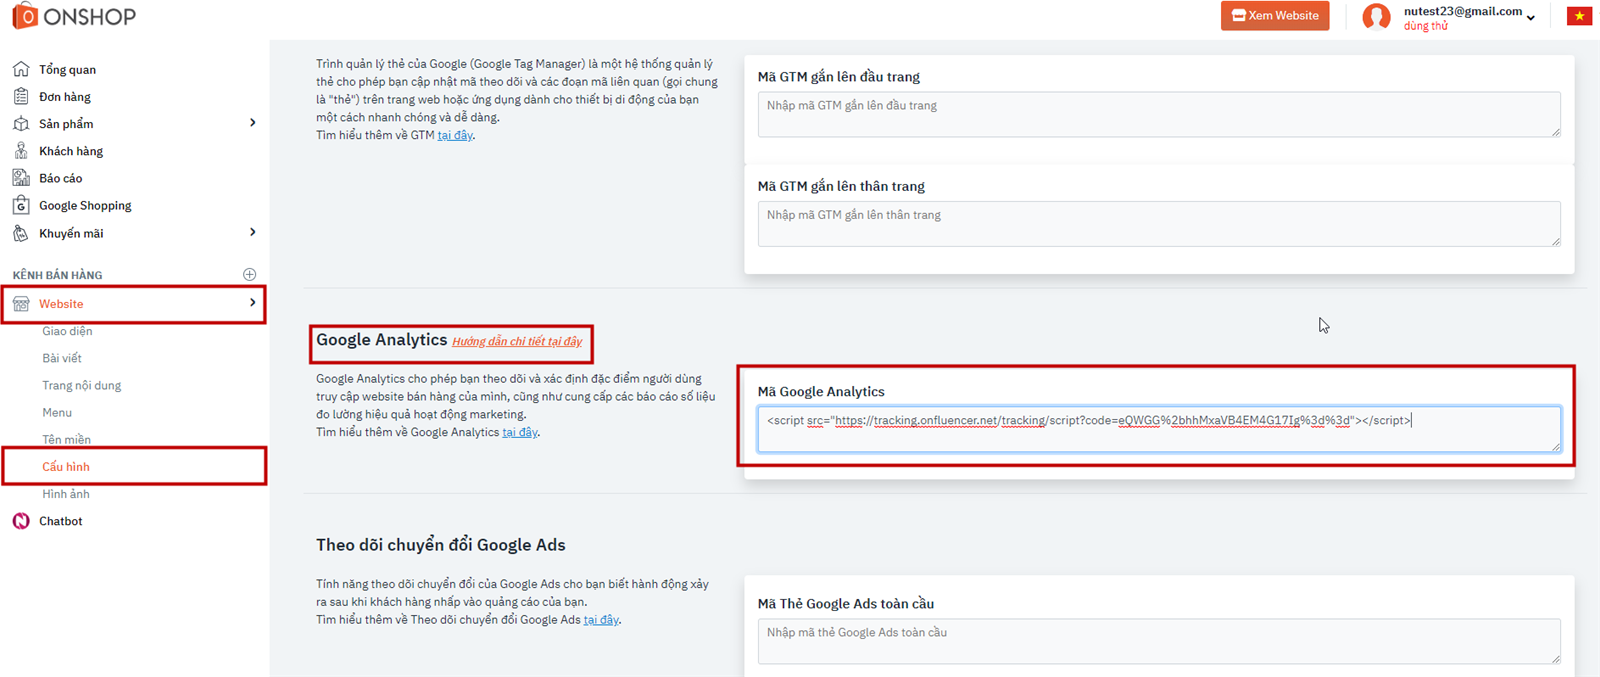Focus Mã GTM gắn lên đầu trang field
Screen dimensions: 1600x677
(1159, 114)
